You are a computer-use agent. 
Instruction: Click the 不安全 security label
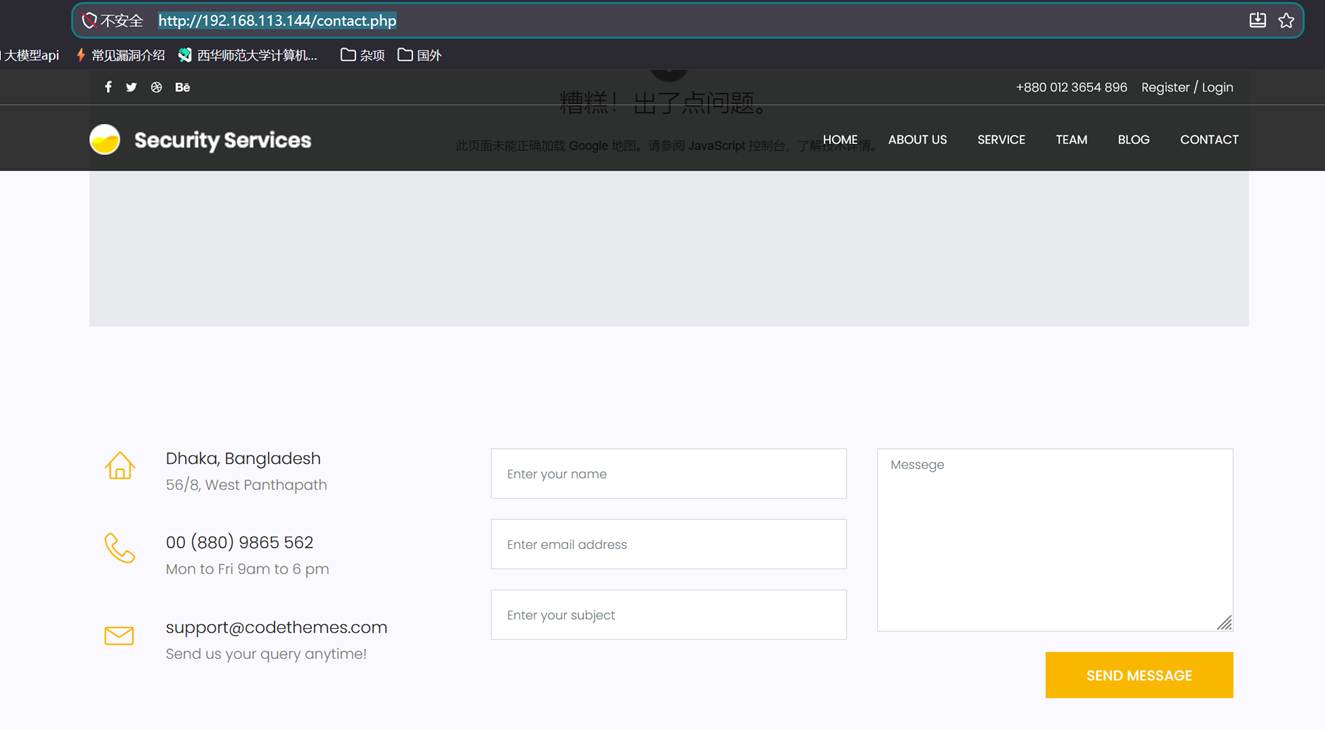pyautogui.click(x=122, y=20)
